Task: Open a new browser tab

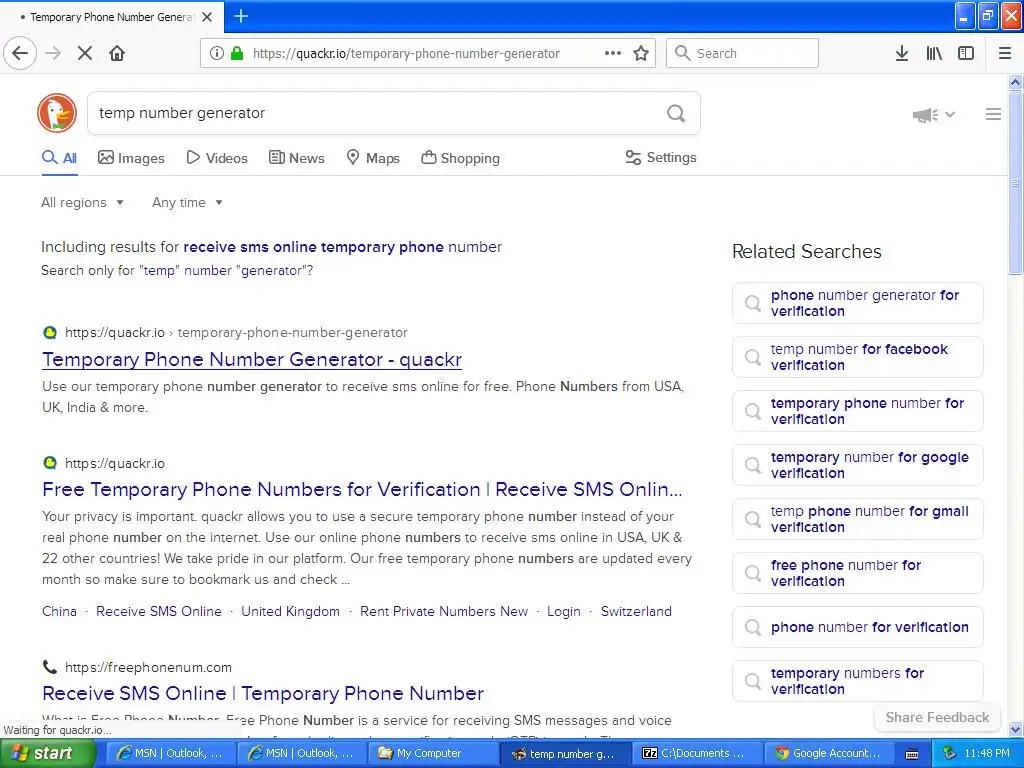Action: click(x=241, y=16)
